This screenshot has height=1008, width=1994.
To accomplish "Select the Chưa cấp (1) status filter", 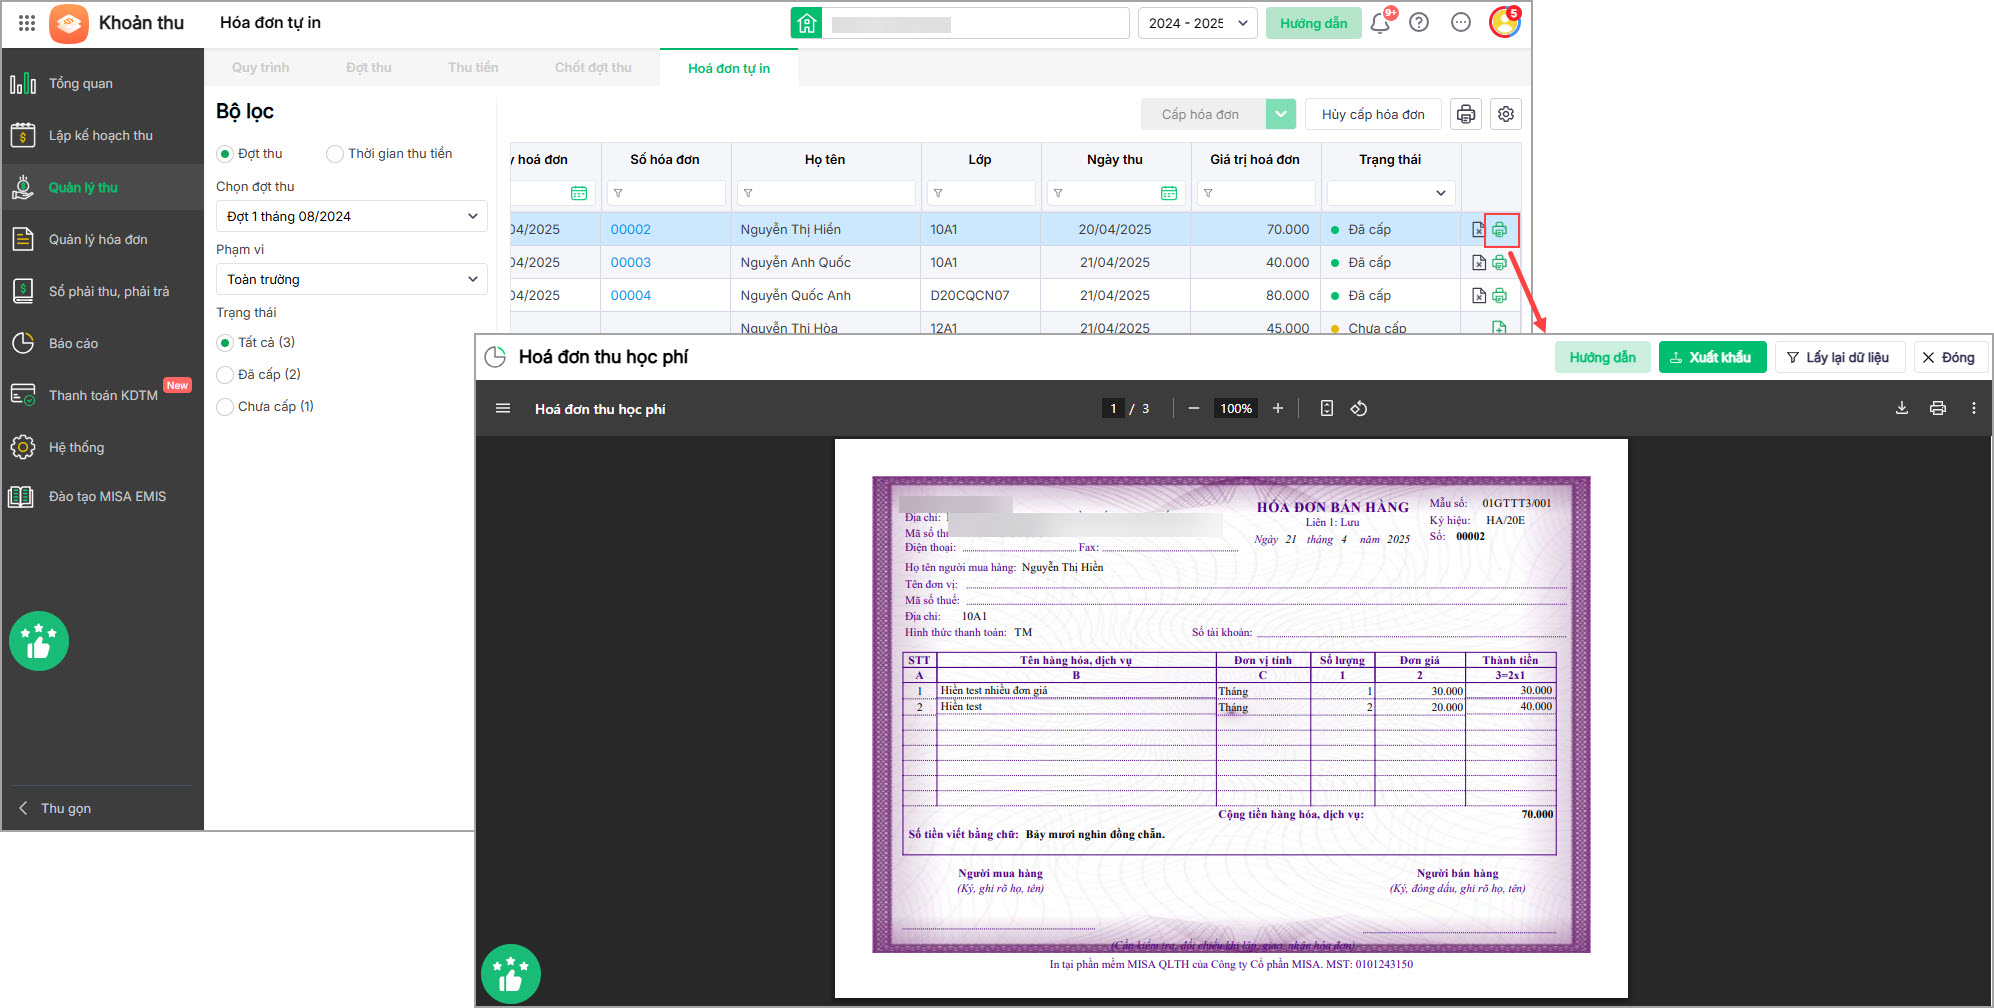I will click(225, 407).
